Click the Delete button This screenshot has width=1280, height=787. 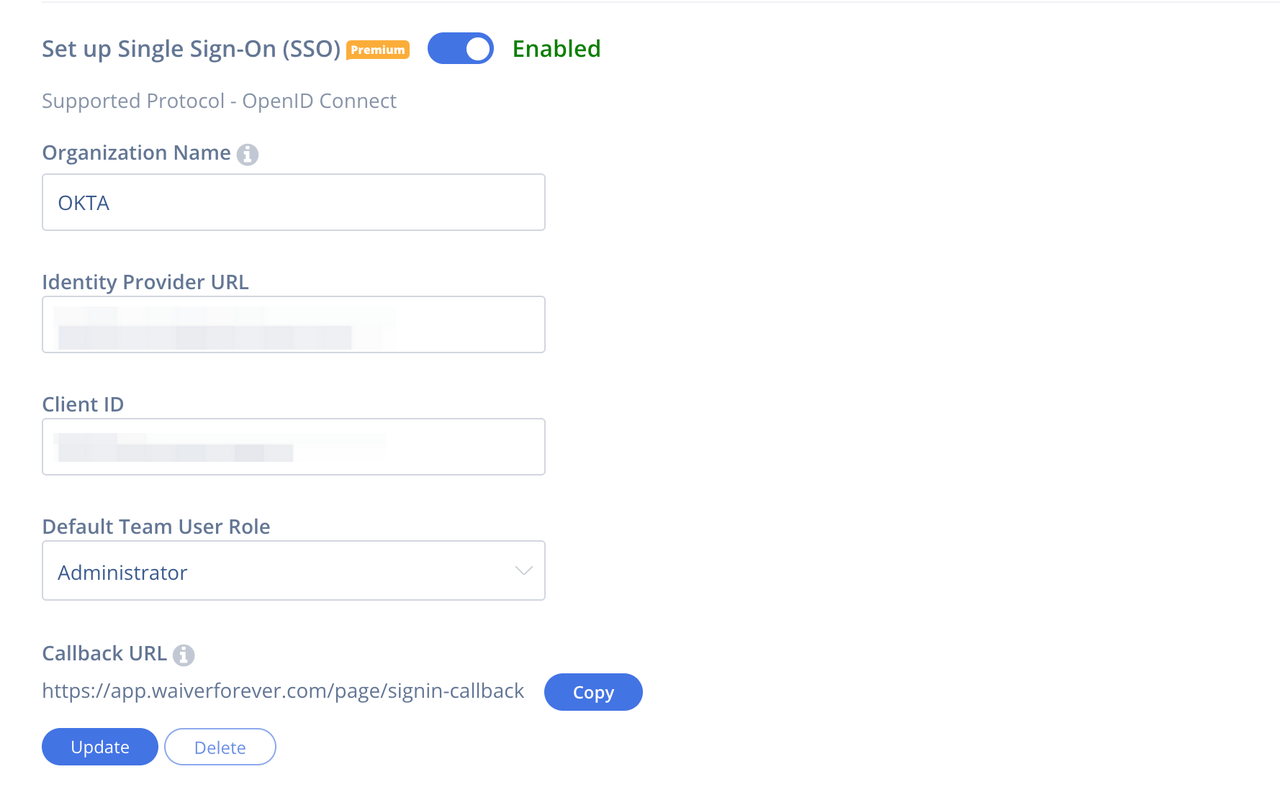[x=220, y=747]
